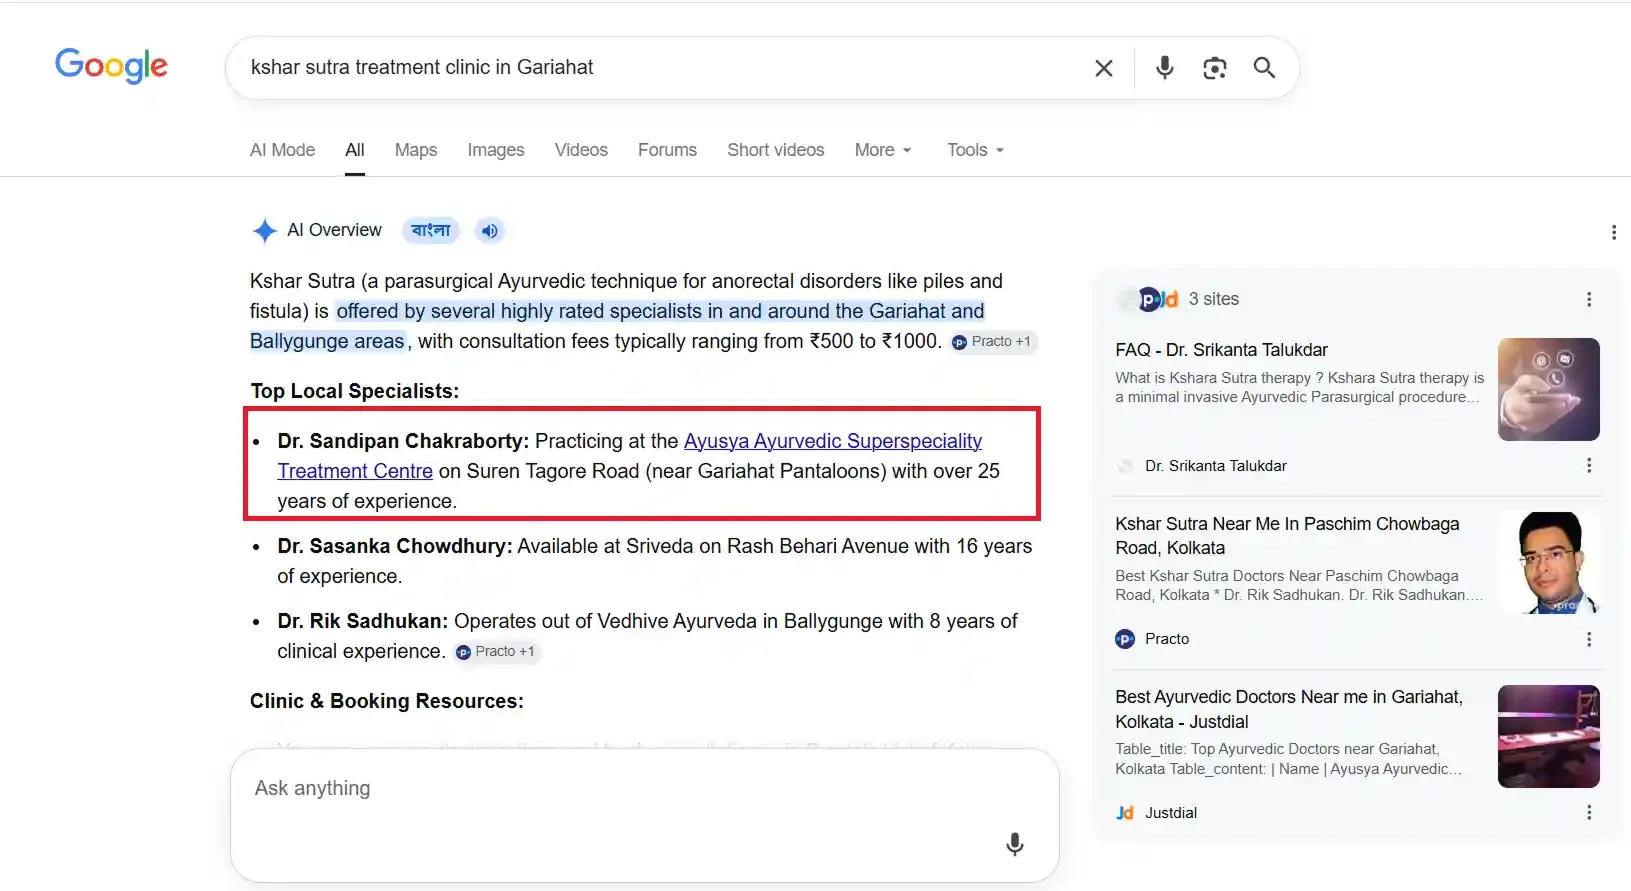
Task: Open the FAQ - Dr. Srikanta Talukdar result
Action: tap(1221, 350)
